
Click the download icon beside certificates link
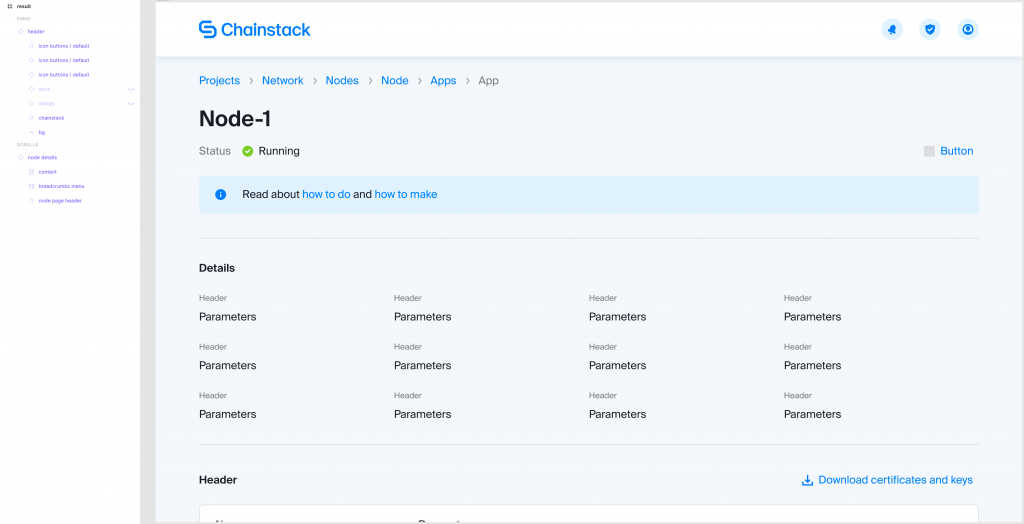[807, 480]
